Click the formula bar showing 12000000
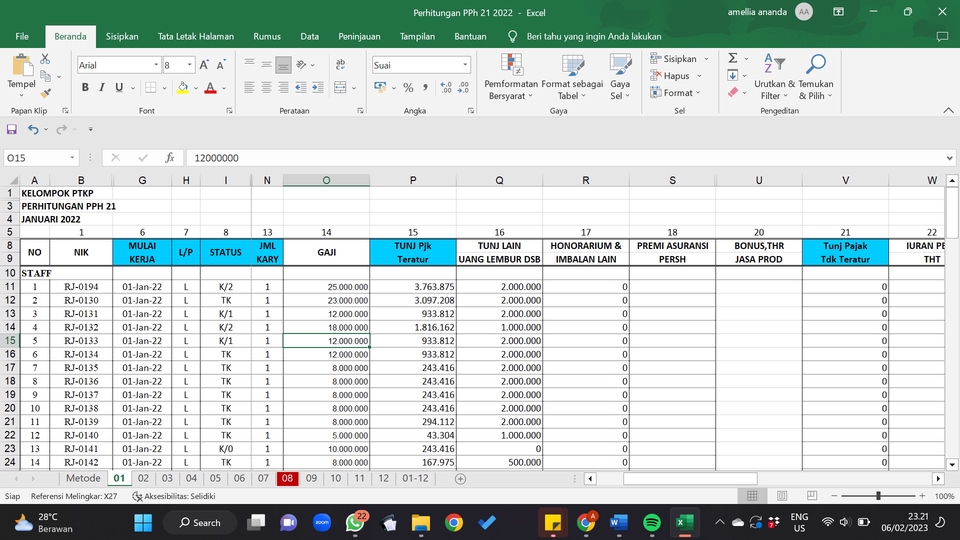This screenshot has height=540, width=960. click(569, 158)
